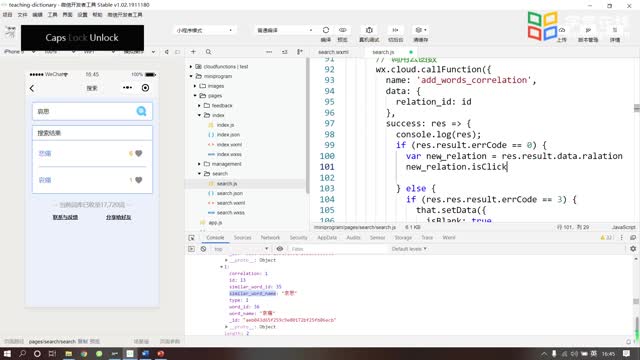
Task: Collapse the miniprogram folder
Action: [x=191, y=76]
